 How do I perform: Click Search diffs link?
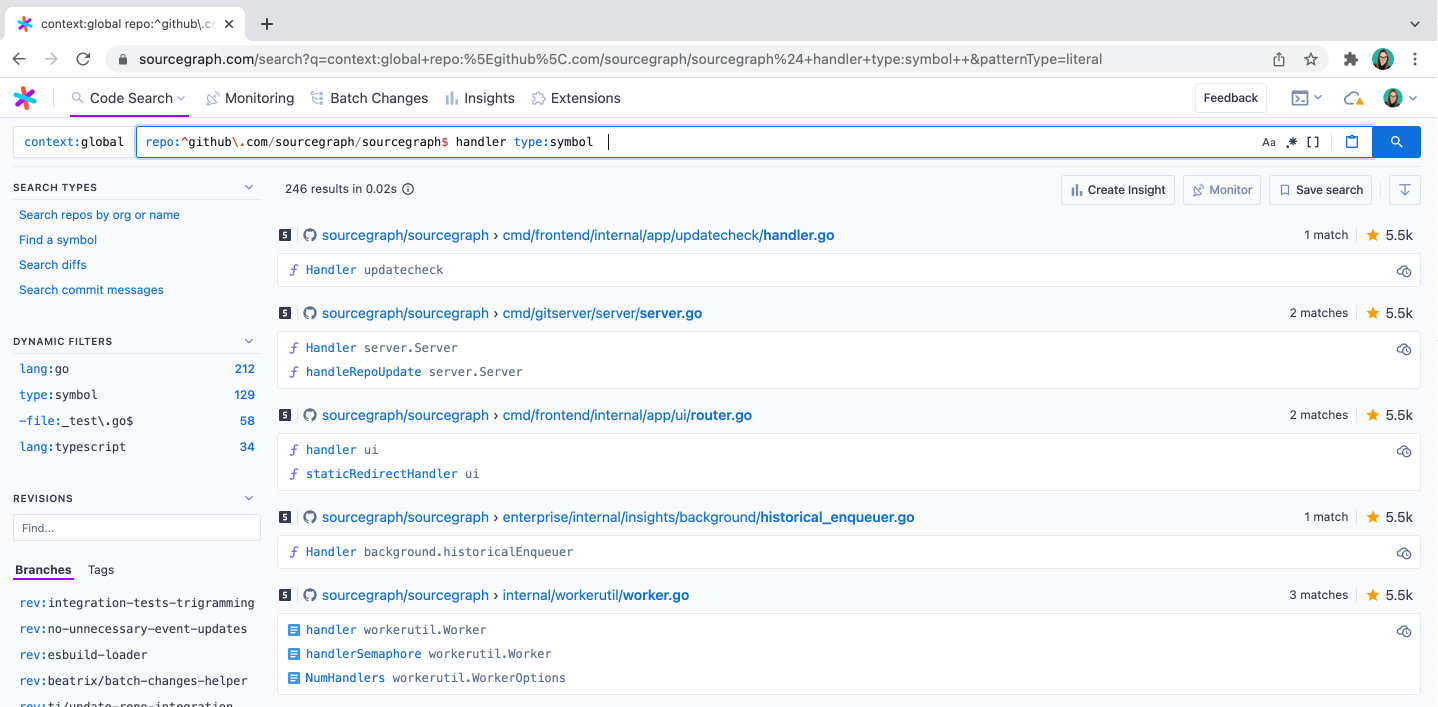tap(53, 265)
